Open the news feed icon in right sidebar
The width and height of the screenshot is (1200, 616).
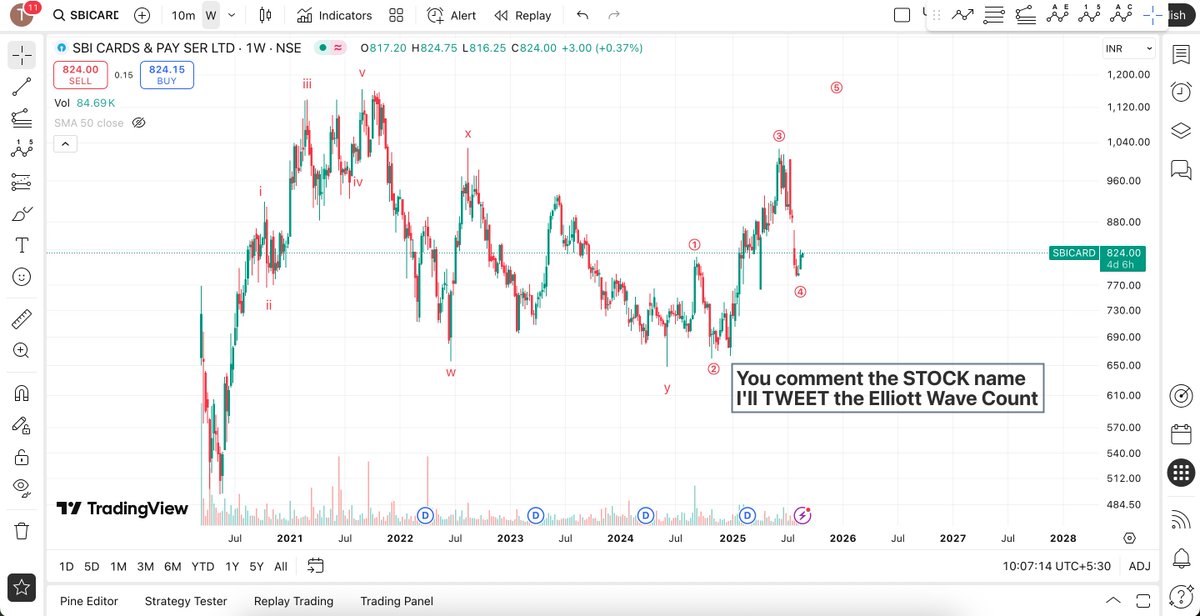[x=1179, y=518]
